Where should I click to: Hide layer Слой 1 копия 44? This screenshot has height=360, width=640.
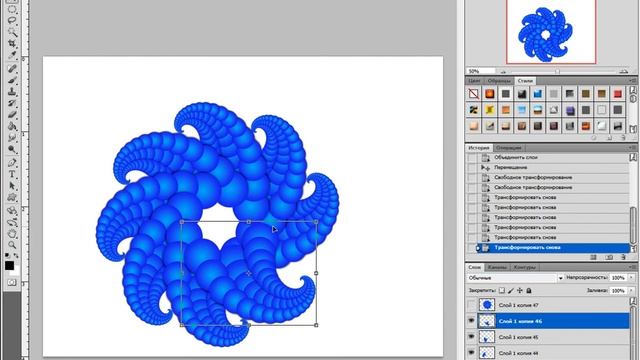point(471,353)
